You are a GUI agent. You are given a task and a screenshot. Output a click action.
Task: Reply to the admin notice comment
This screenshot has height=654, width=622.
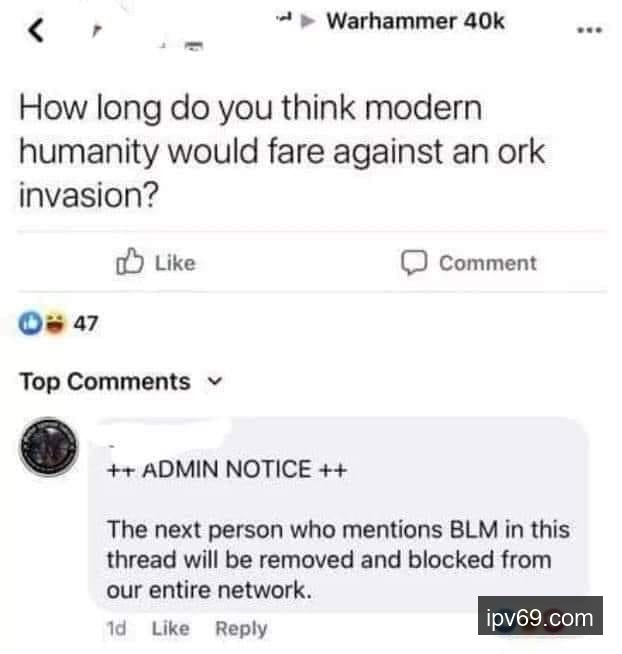pyautogui.click(x=241, y=628)
